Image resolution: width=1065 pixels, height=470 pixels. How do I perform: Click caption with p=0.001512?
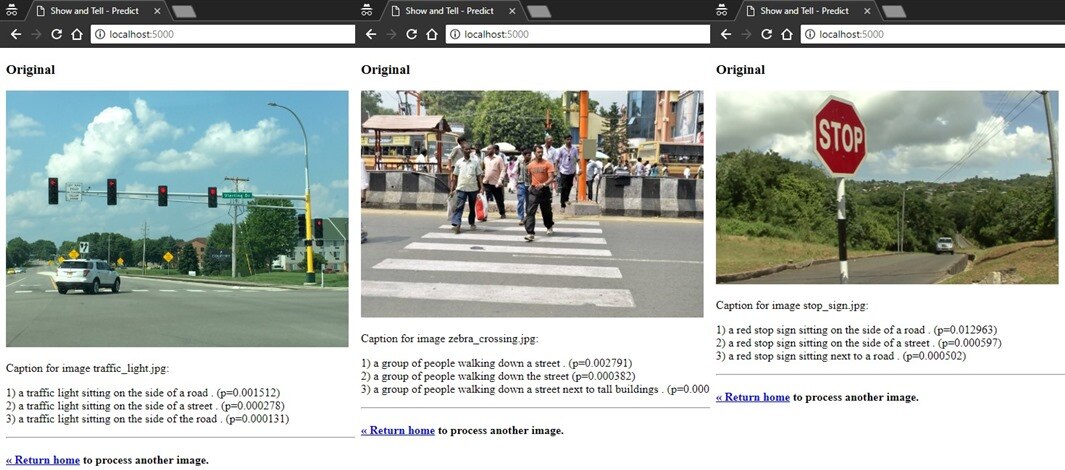click(x=143, y=393)
